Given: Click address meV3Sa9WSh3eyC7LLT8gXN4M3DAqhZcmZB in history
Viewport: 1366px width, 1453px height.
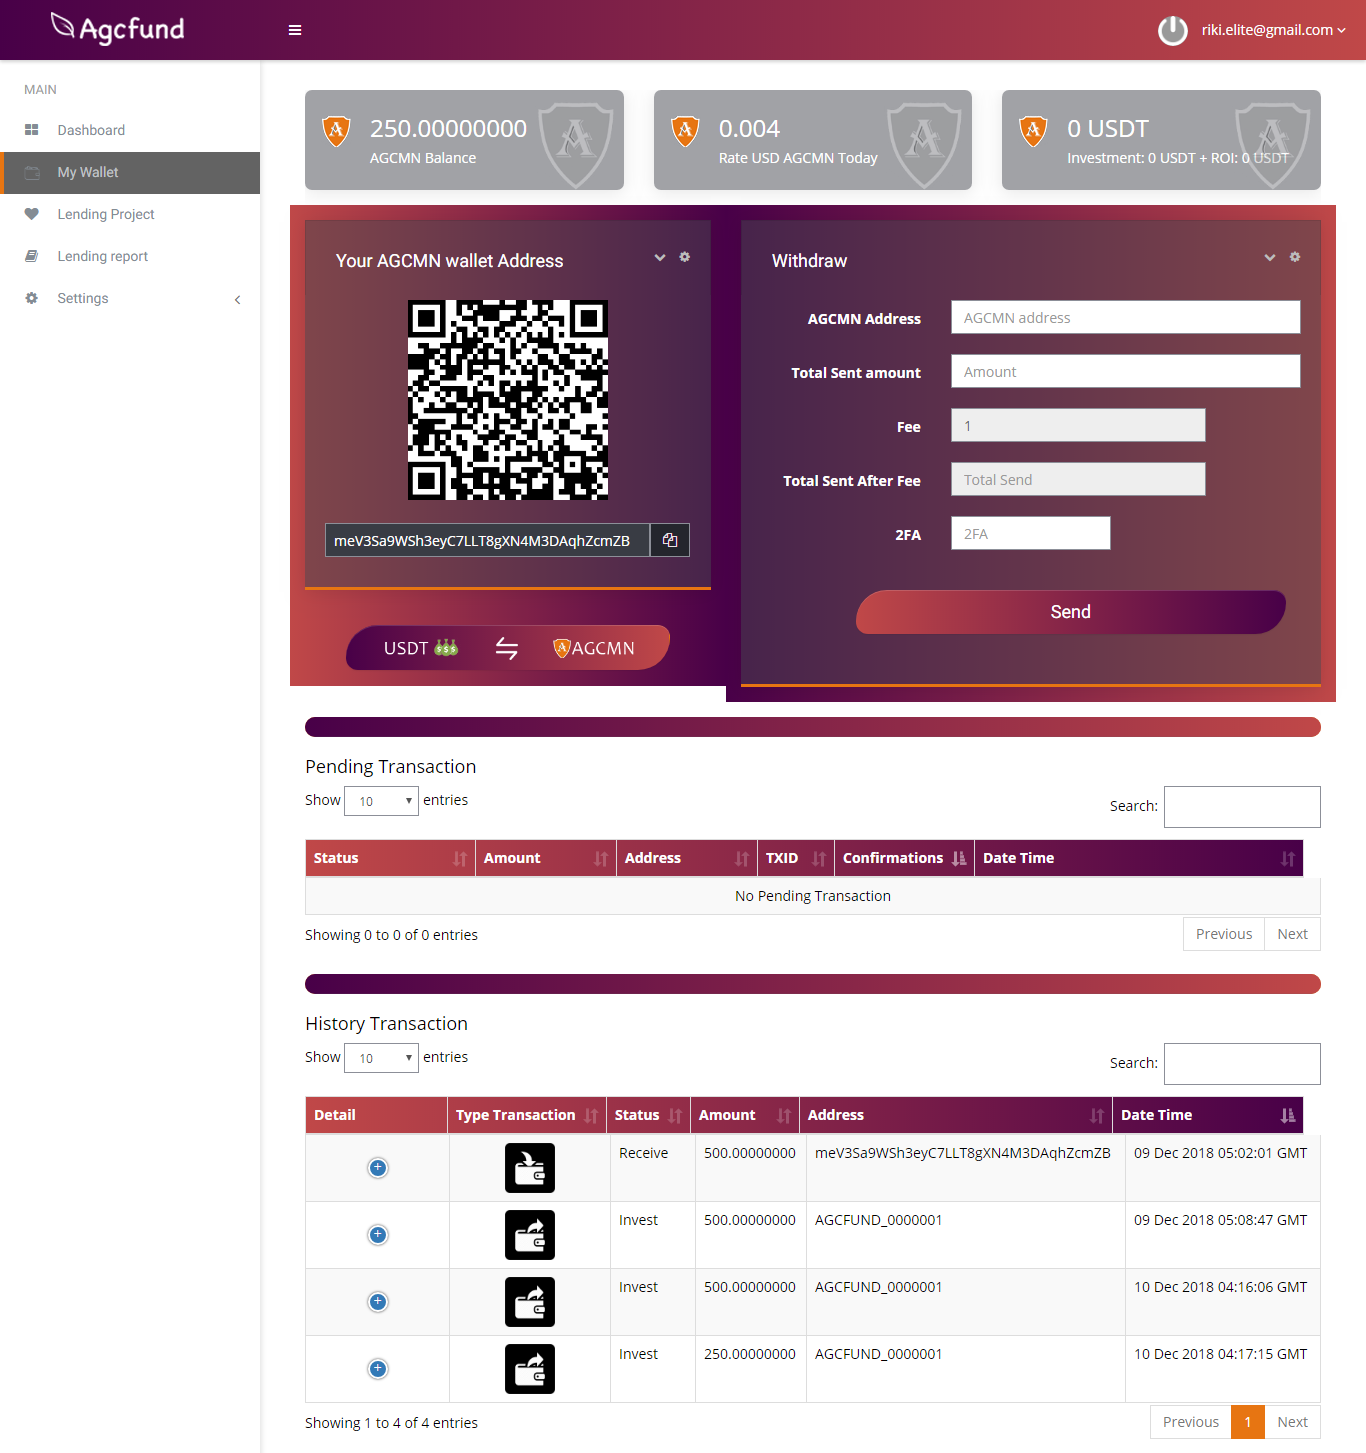Looking at the screenshot, I should point(963,1153).
